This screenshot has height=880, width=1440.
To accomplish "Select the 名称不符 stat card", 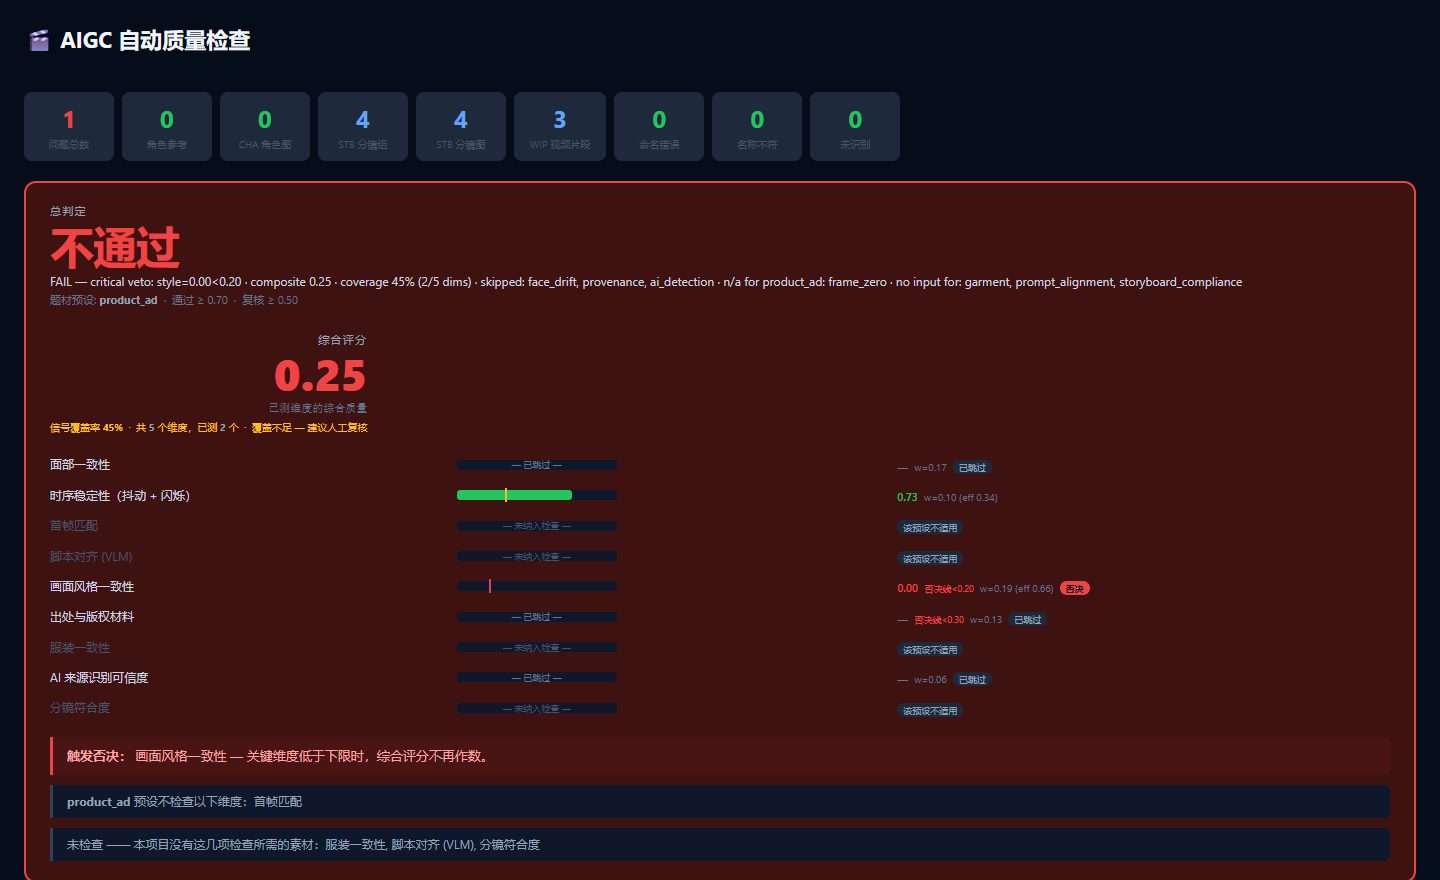I will pos(757,126).
